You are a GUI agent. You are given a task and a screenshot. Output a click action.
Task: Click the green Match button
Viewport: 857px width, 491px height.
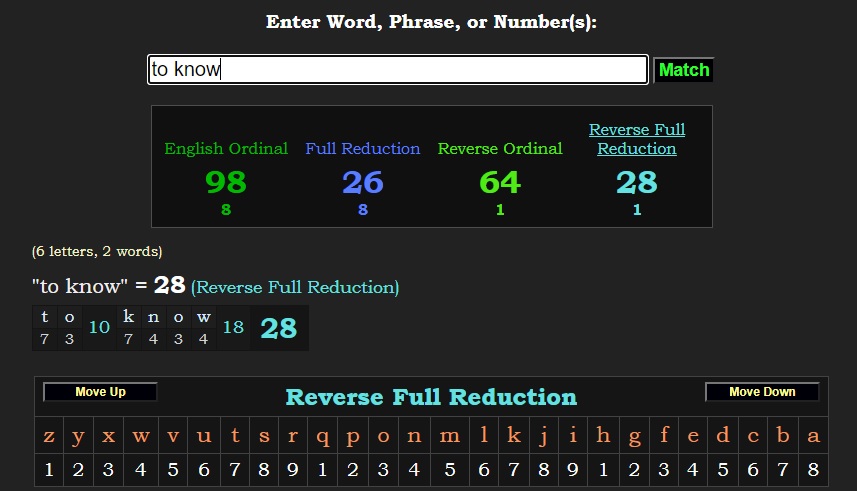click(684, 70)
